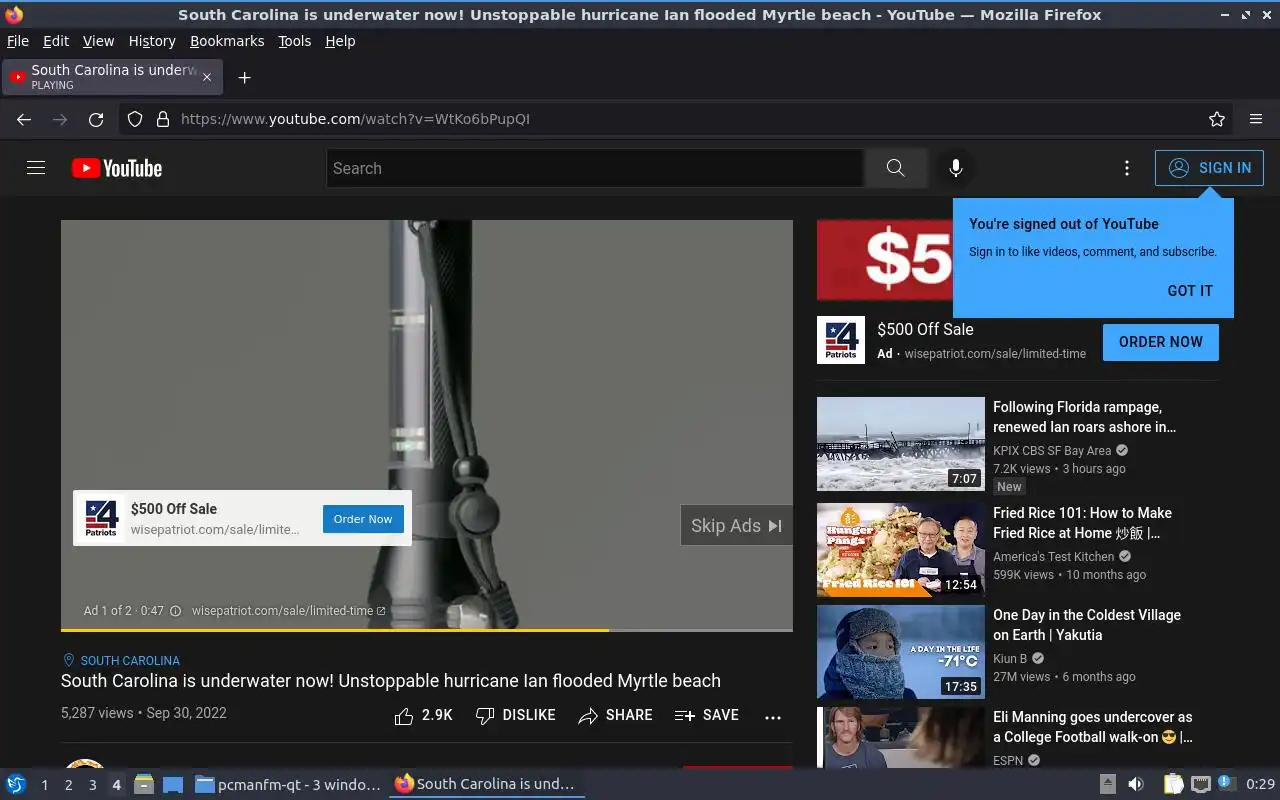This screenshot has height=800, width=1280.
Task: Share the video
Action: [x=615, y=716]
